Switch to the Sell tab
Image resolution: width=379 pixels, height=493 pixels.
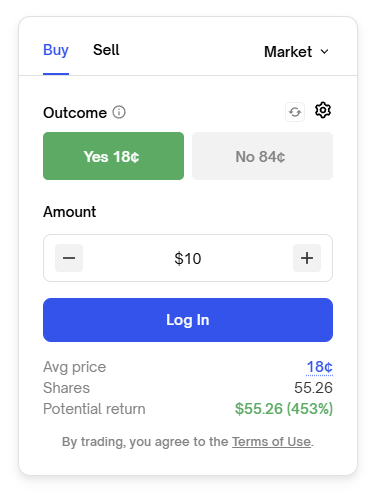tap(106, 50)
